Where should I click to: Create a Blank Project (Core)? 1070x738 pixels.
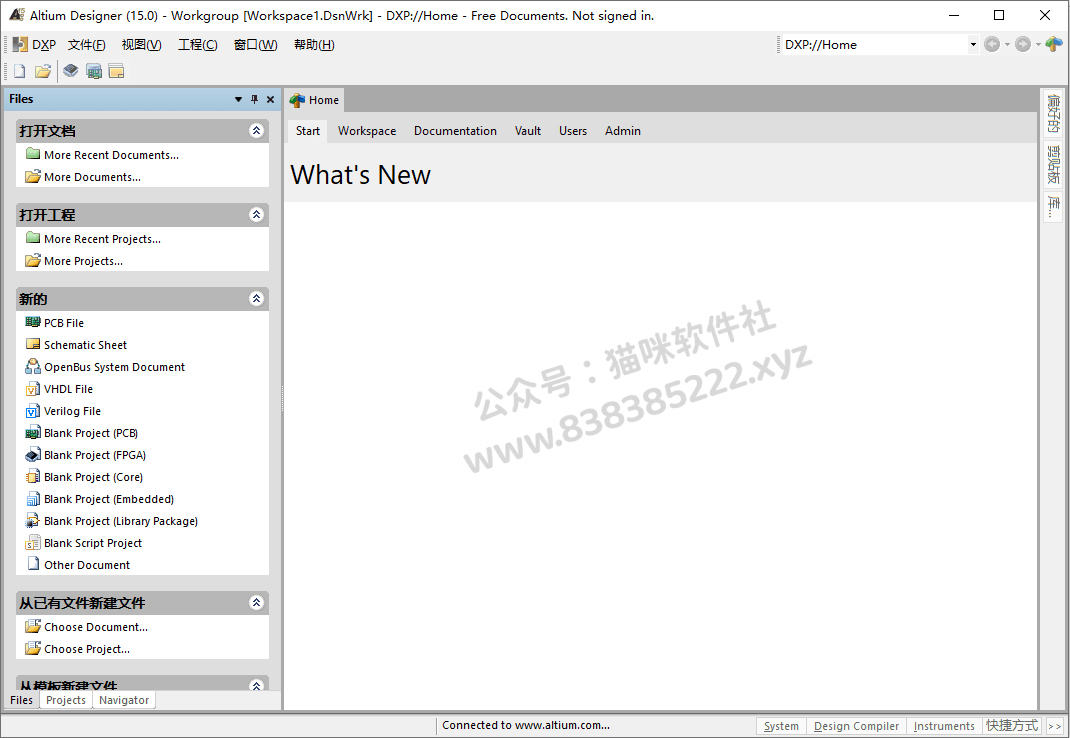point(93,477)
